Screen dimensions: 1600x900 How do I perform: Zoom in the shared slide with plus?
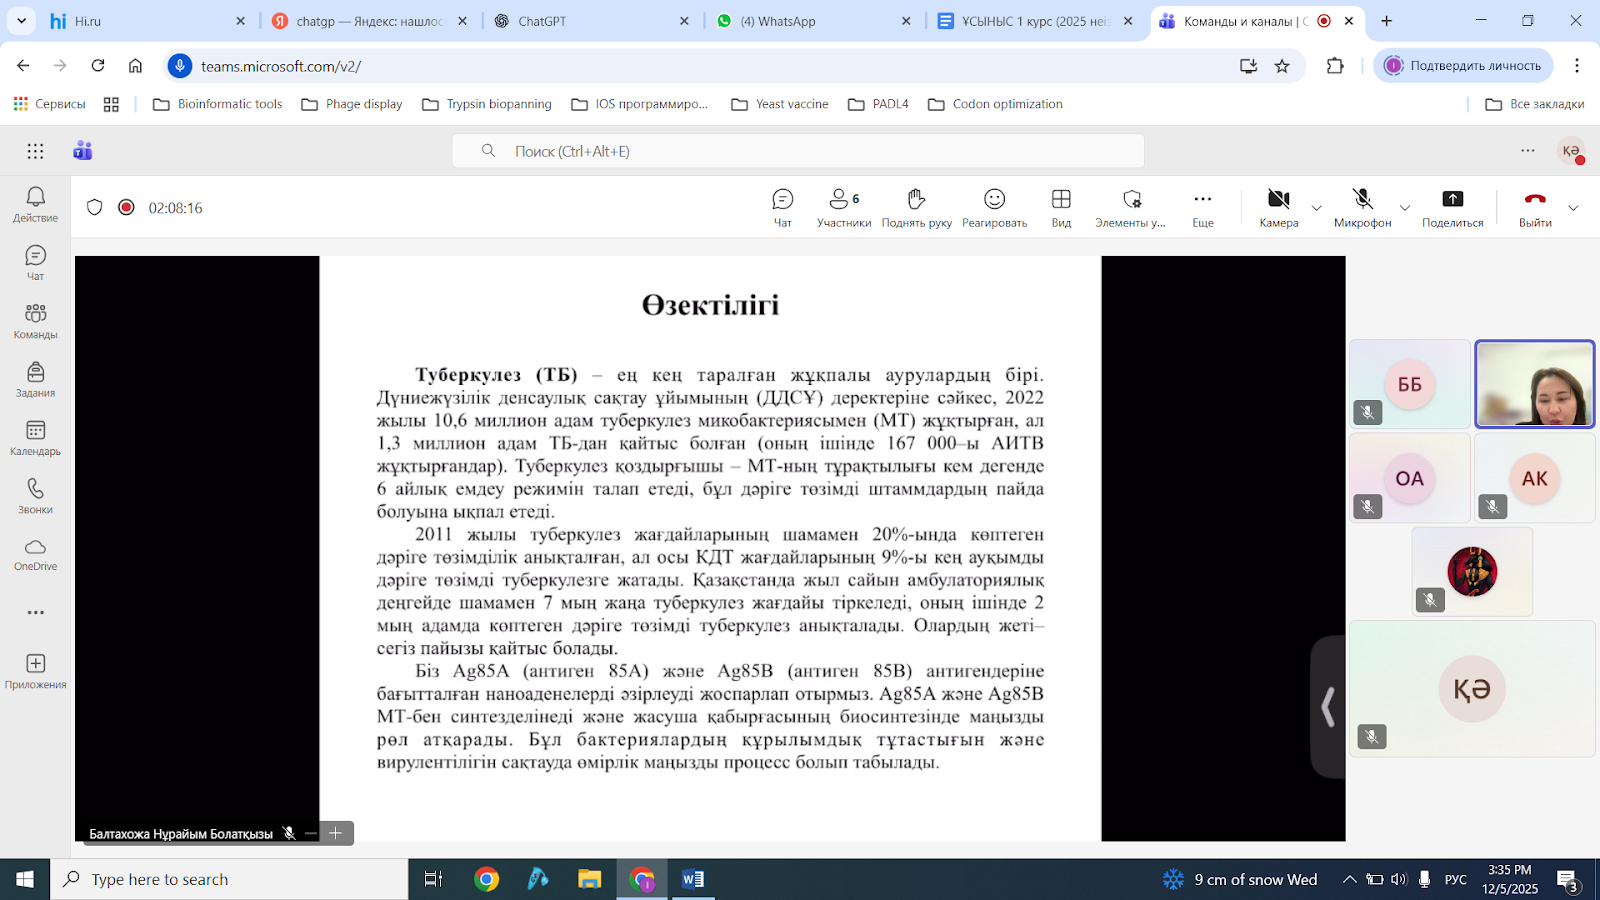[336, 832]
